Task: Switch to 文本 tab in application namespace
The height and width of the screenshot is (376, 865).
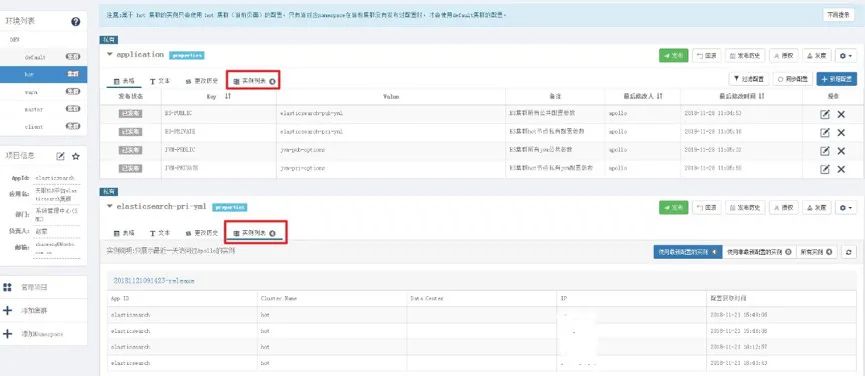Action: (159, 80)
